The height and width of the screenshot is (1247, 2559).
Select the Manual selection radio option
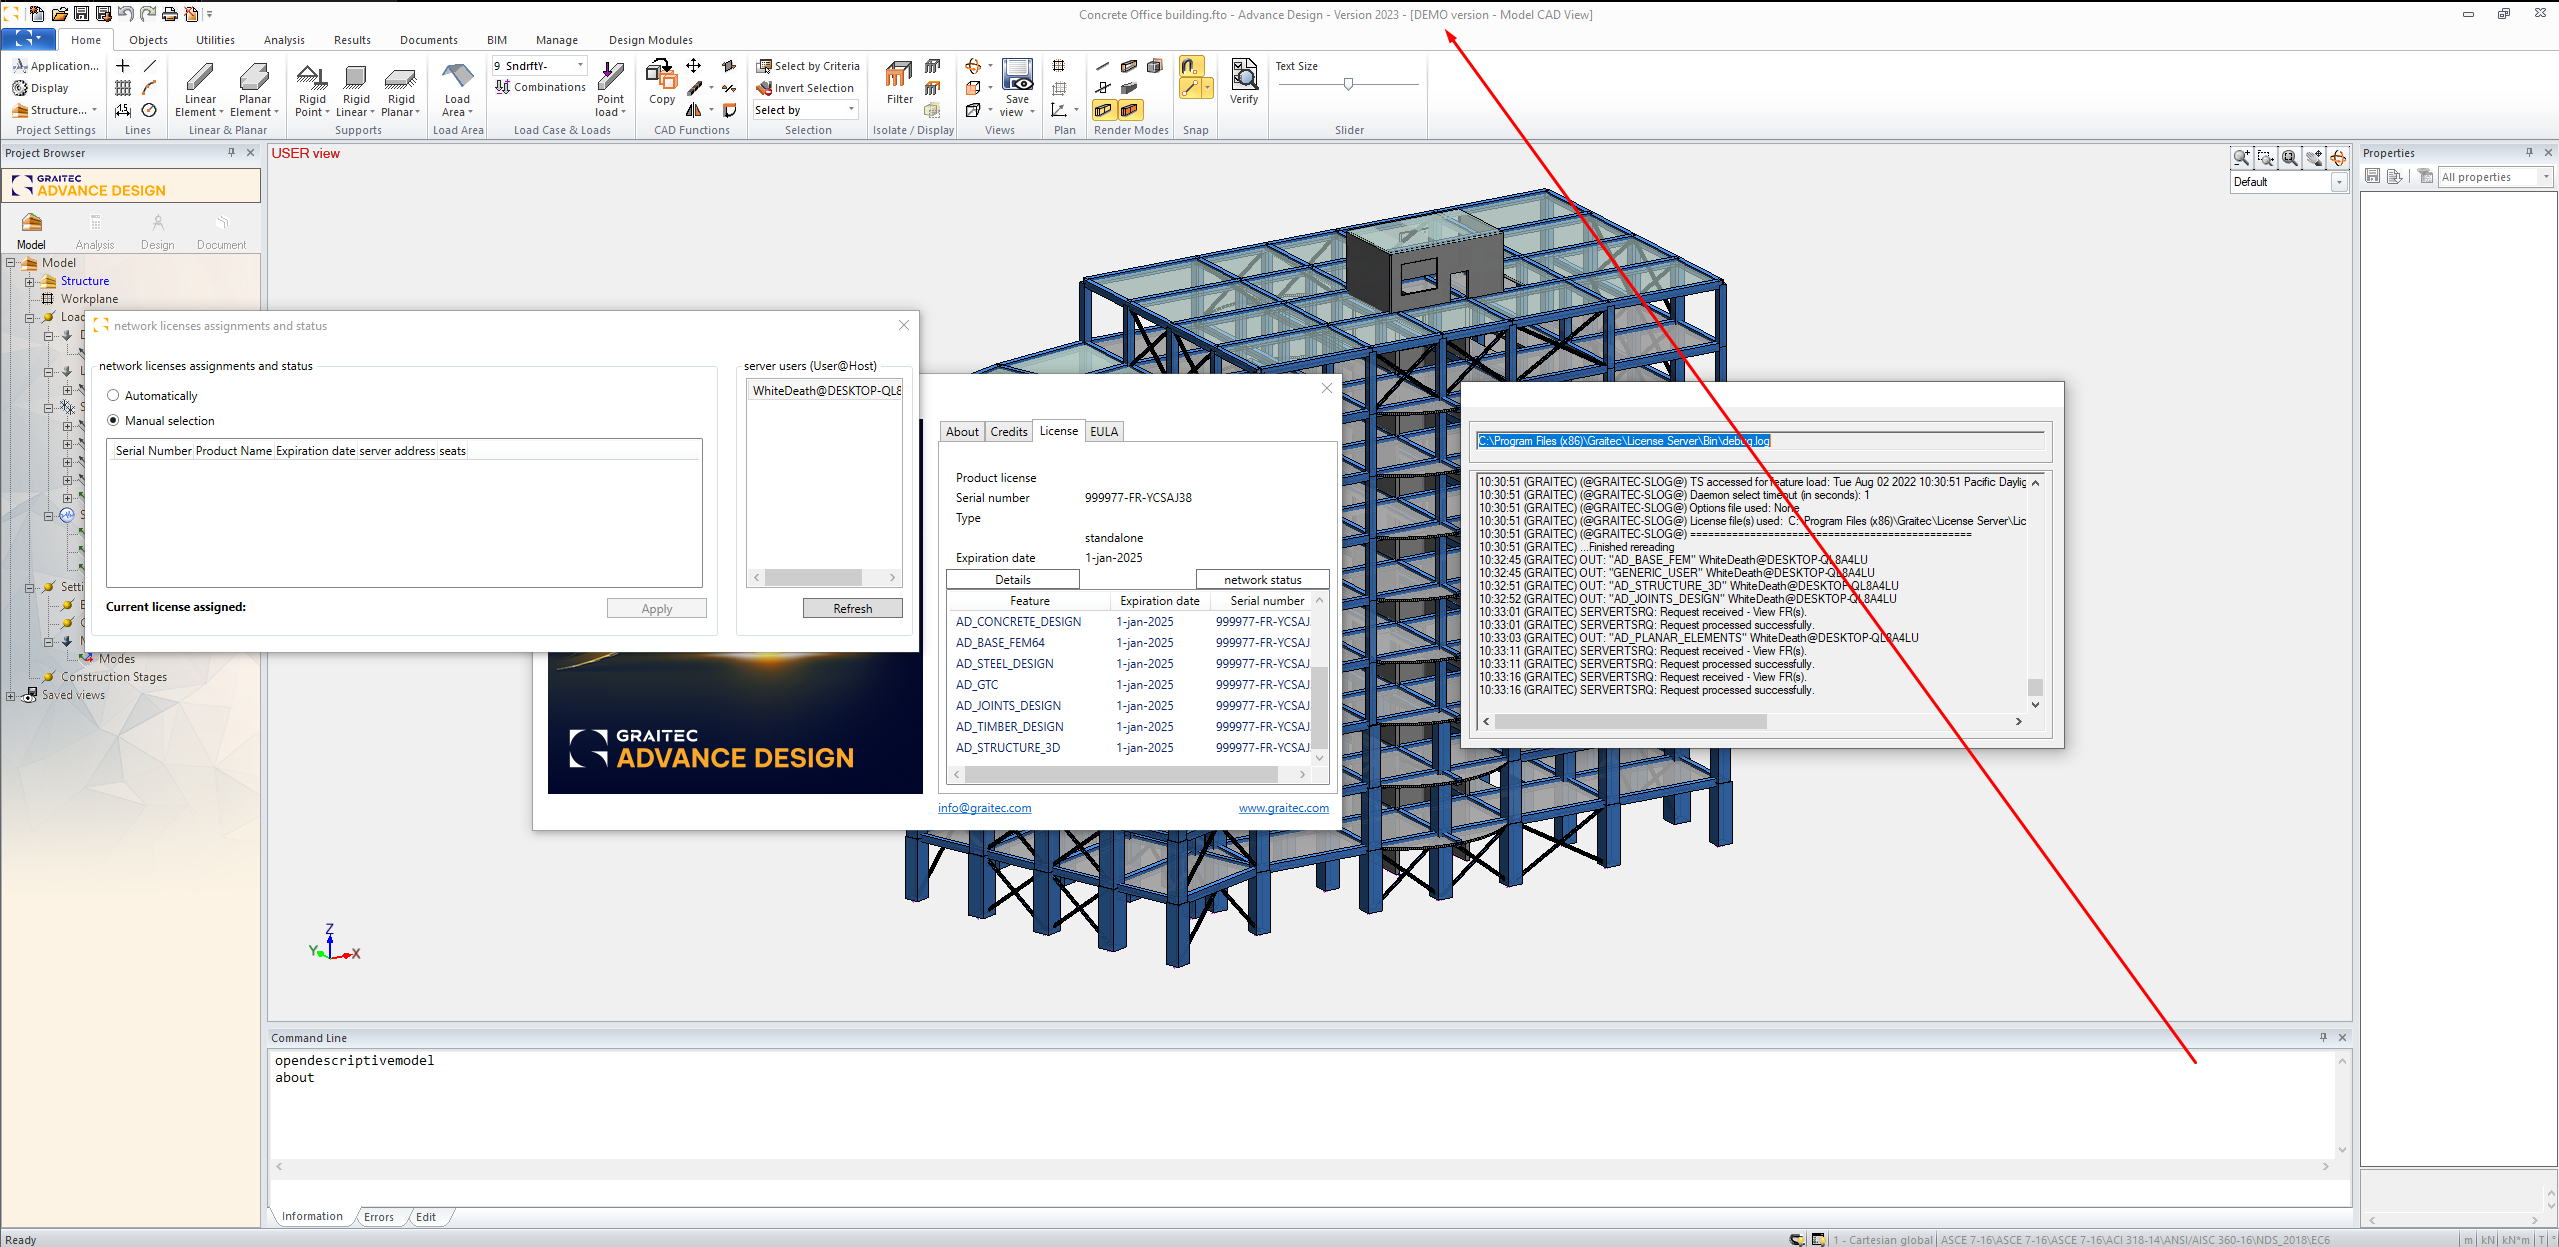(113, 421)
